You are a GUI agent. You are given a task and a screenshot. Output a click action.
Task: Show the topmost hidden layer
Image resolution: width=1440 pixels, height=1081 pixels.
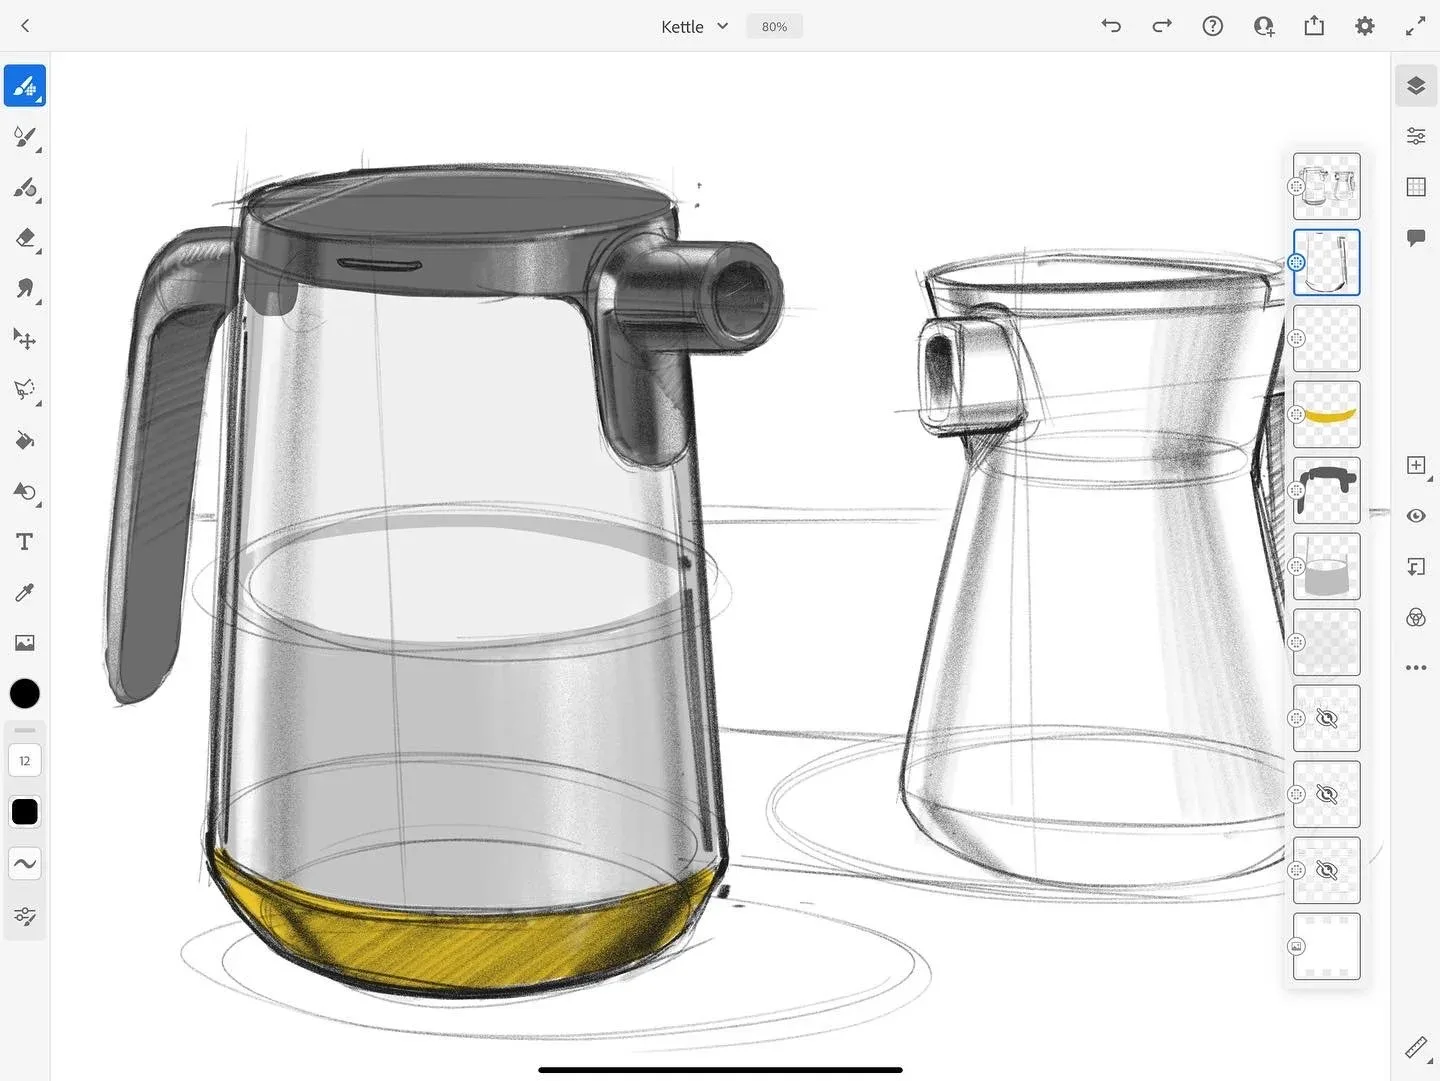click(1327, 718)
